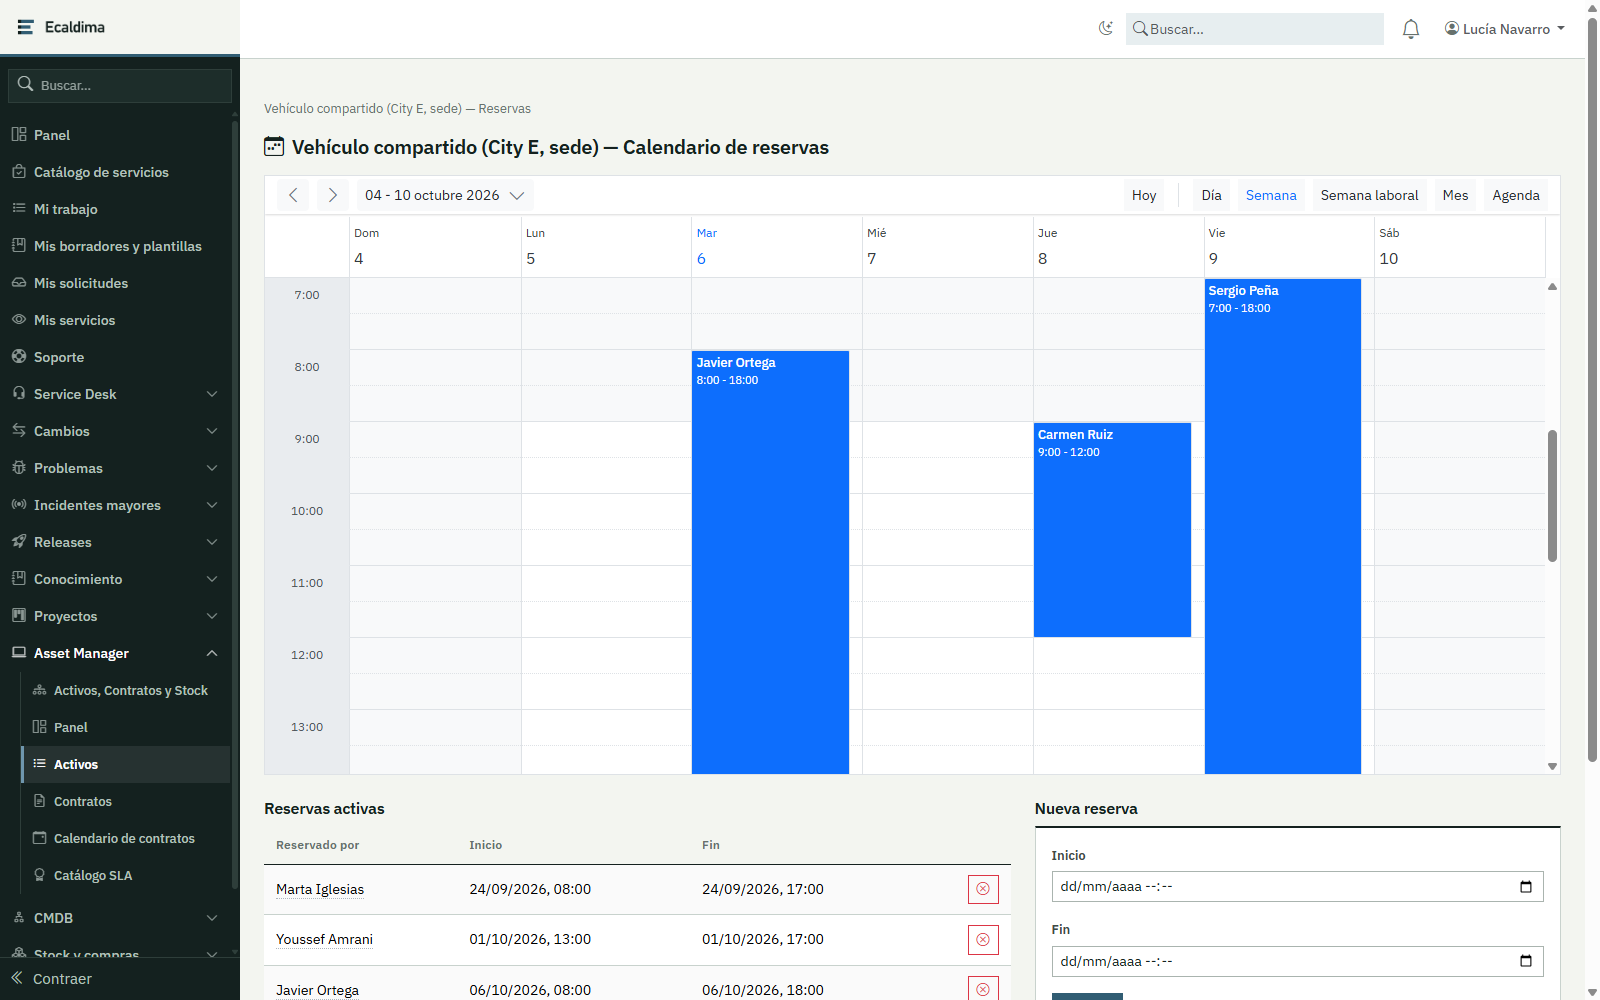Screen dimensions: 1600x1000
Task: Collapse the Asset Manager menu
Action: (x=115, y=653)
